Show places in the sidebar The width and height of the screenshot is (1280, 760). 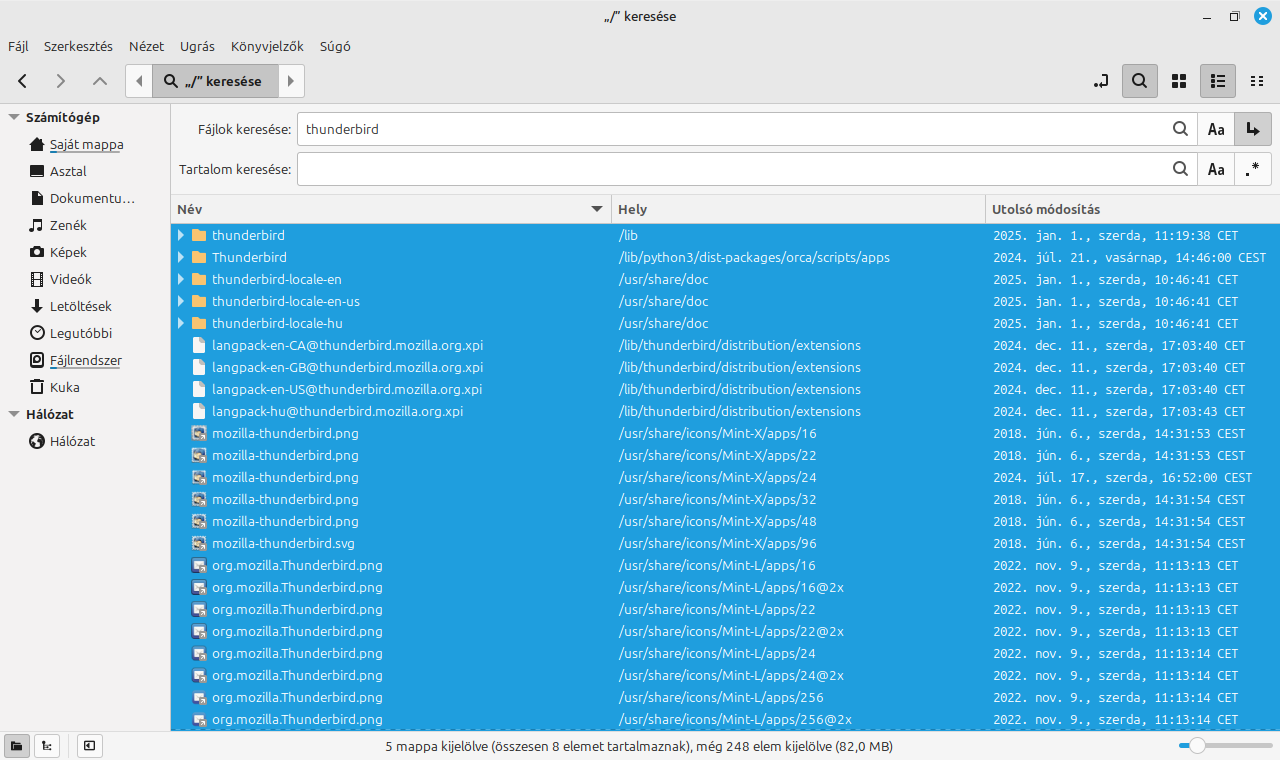coord(17,745)
